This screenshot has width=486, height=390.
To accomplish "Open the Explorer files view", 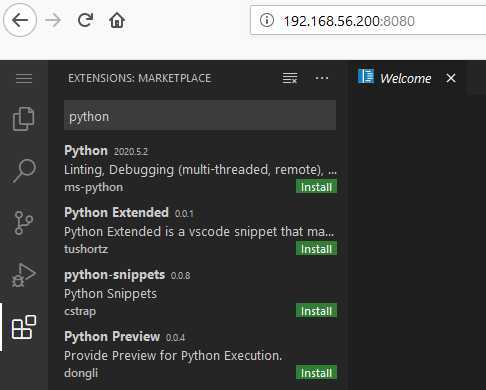I will pos(24,119).
